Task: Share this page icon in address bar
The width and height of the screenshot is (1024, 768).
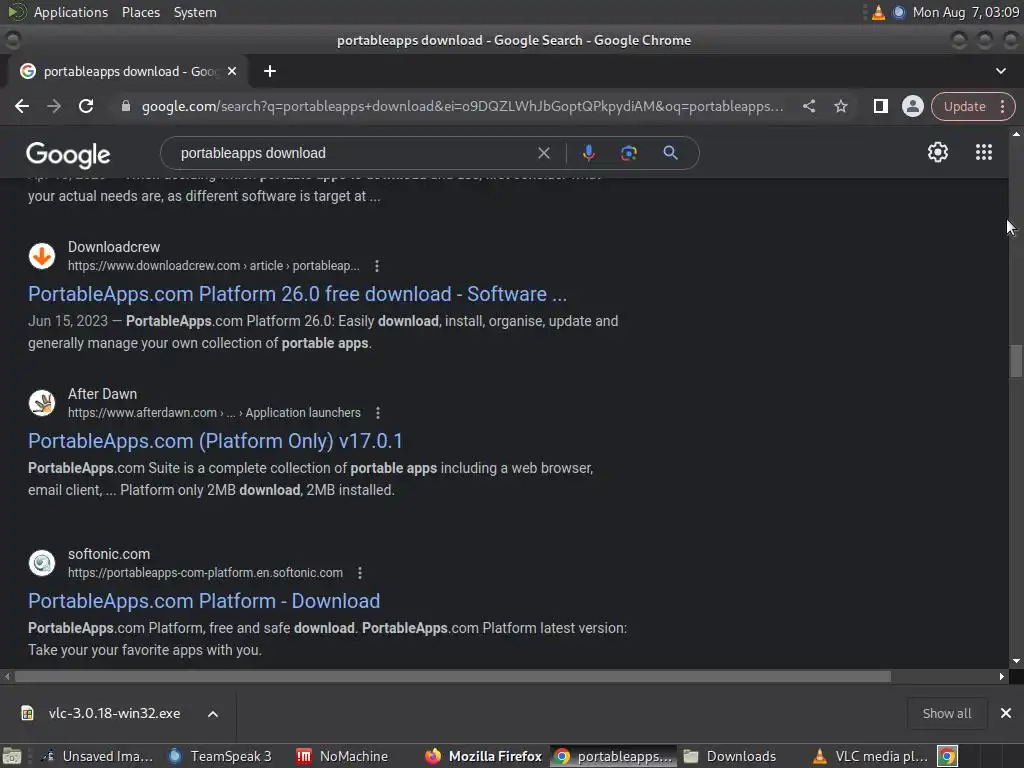Action: [808, 106]
